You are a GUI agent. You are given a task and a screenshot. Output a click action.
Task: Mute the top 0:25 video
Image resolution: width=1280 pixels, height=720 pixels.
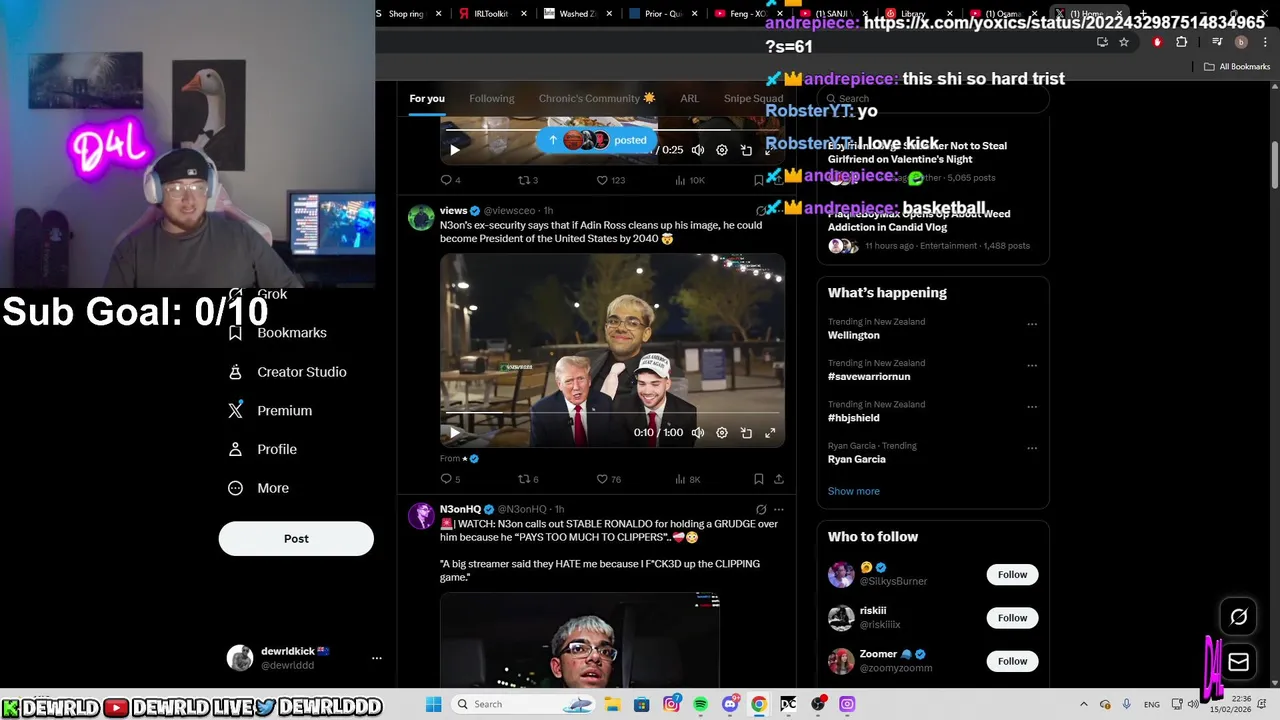tap(698, 150)
